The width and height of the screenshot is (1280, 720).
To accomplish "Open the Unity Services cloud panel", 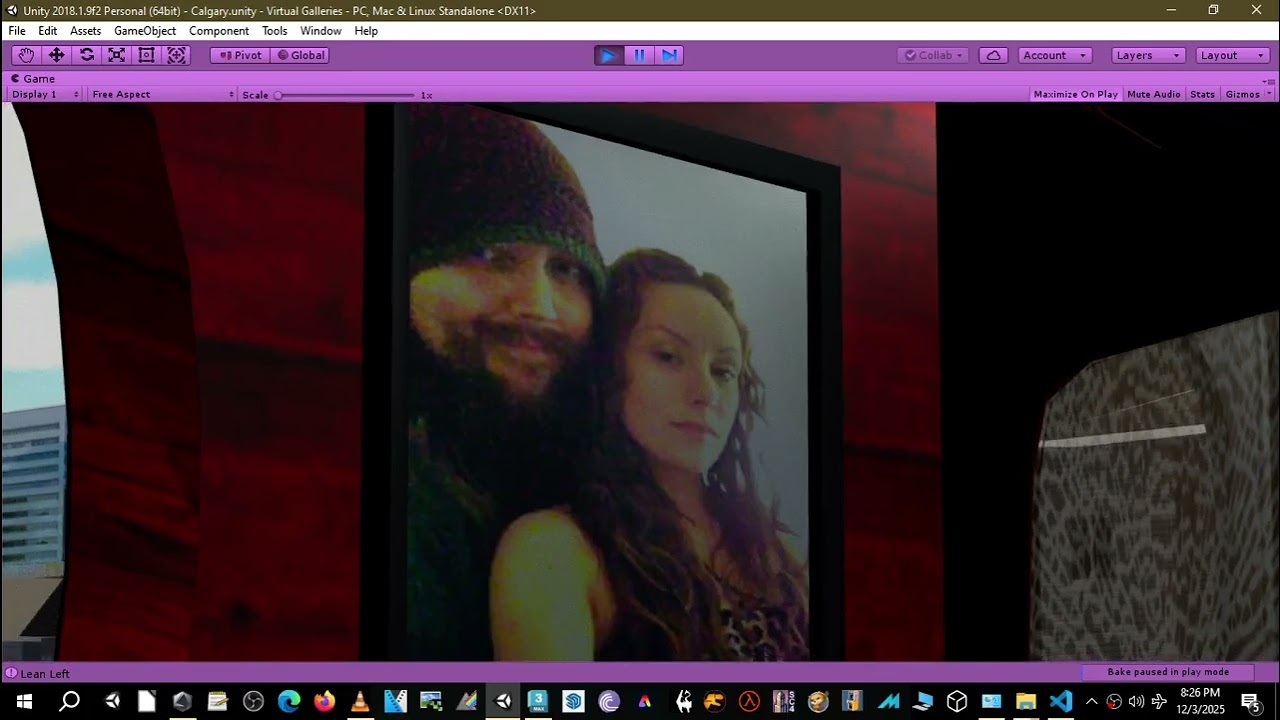I will (993, 55).
